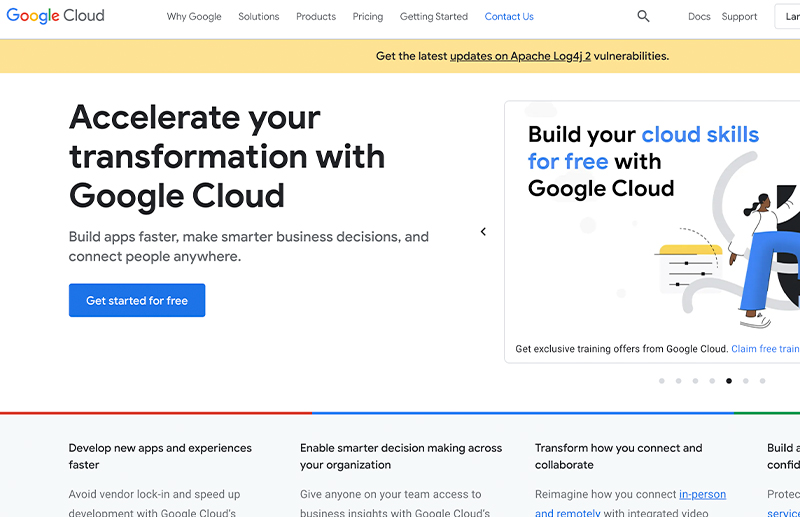Open the Solutions menu
The image size is (800, 517).
point(259,16)
